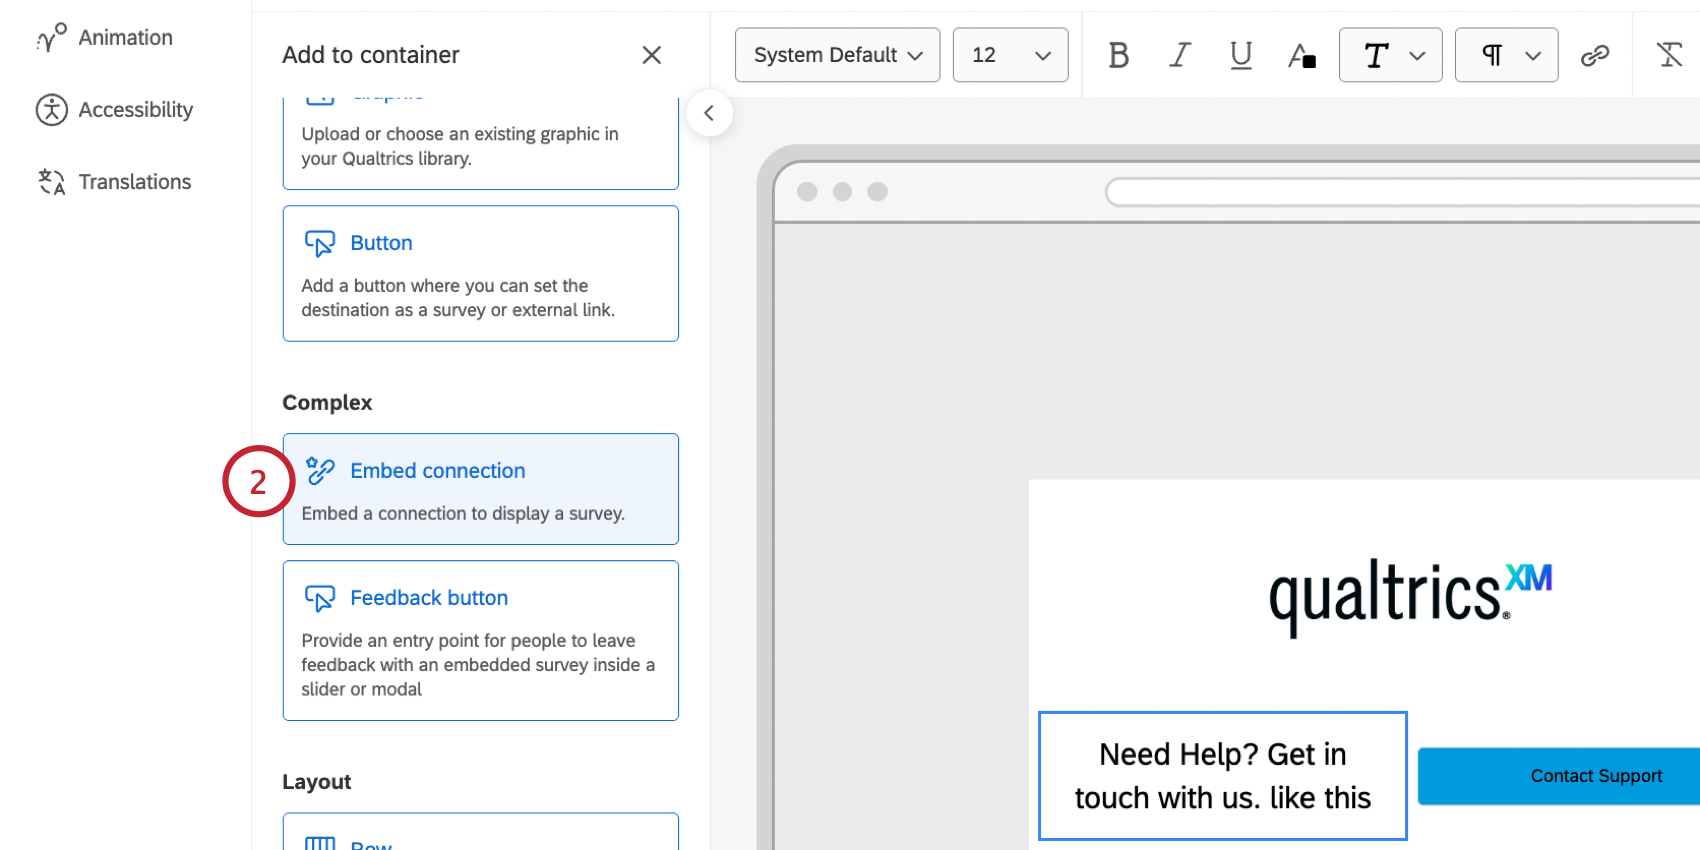Toggle italic formatting
The image size is (1700, 850).
pyautogui.click(x=1180, y=55)
